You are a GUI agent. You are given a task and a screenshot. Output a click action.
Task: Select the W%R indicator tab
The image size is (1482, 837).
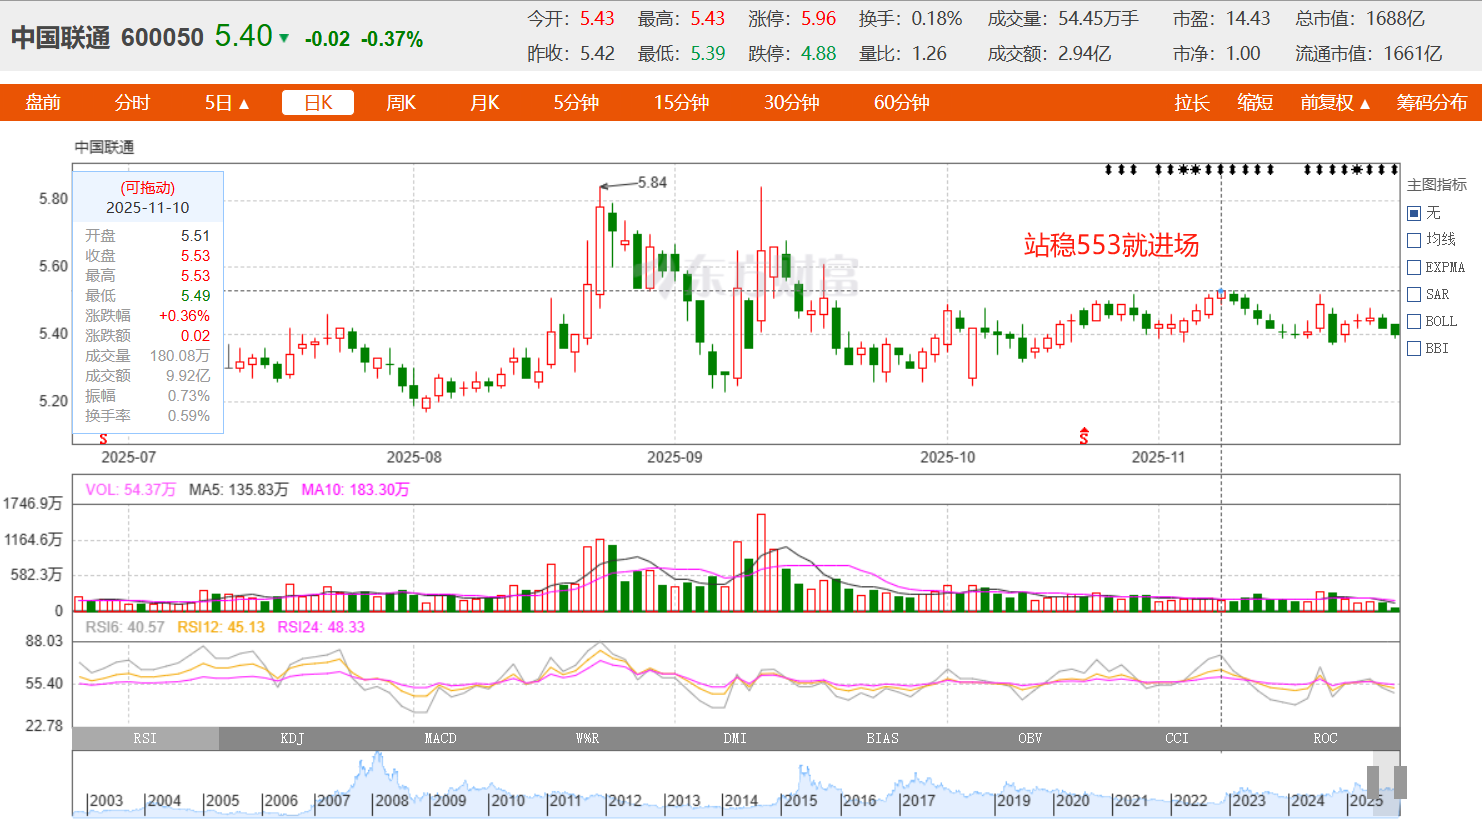pos(587,738)
